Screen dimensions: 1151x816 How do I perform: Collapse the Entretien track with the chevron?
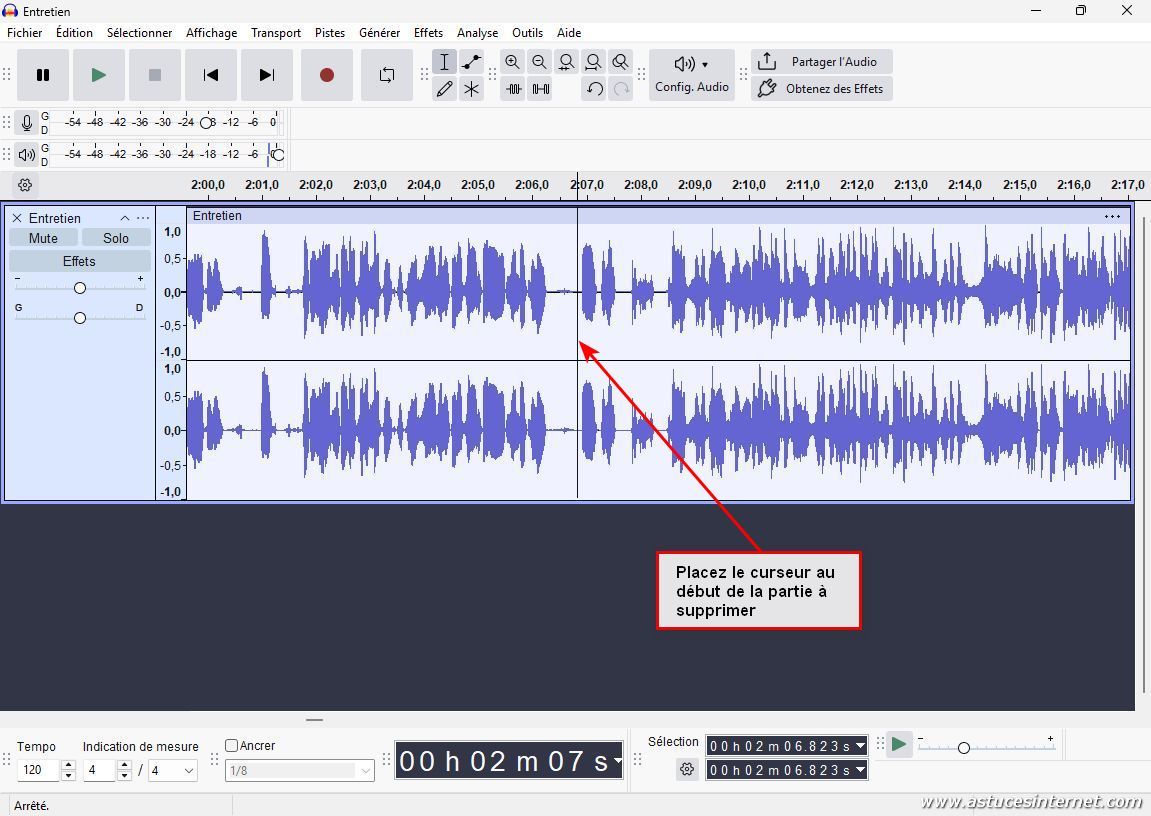(x=125, y=218)
